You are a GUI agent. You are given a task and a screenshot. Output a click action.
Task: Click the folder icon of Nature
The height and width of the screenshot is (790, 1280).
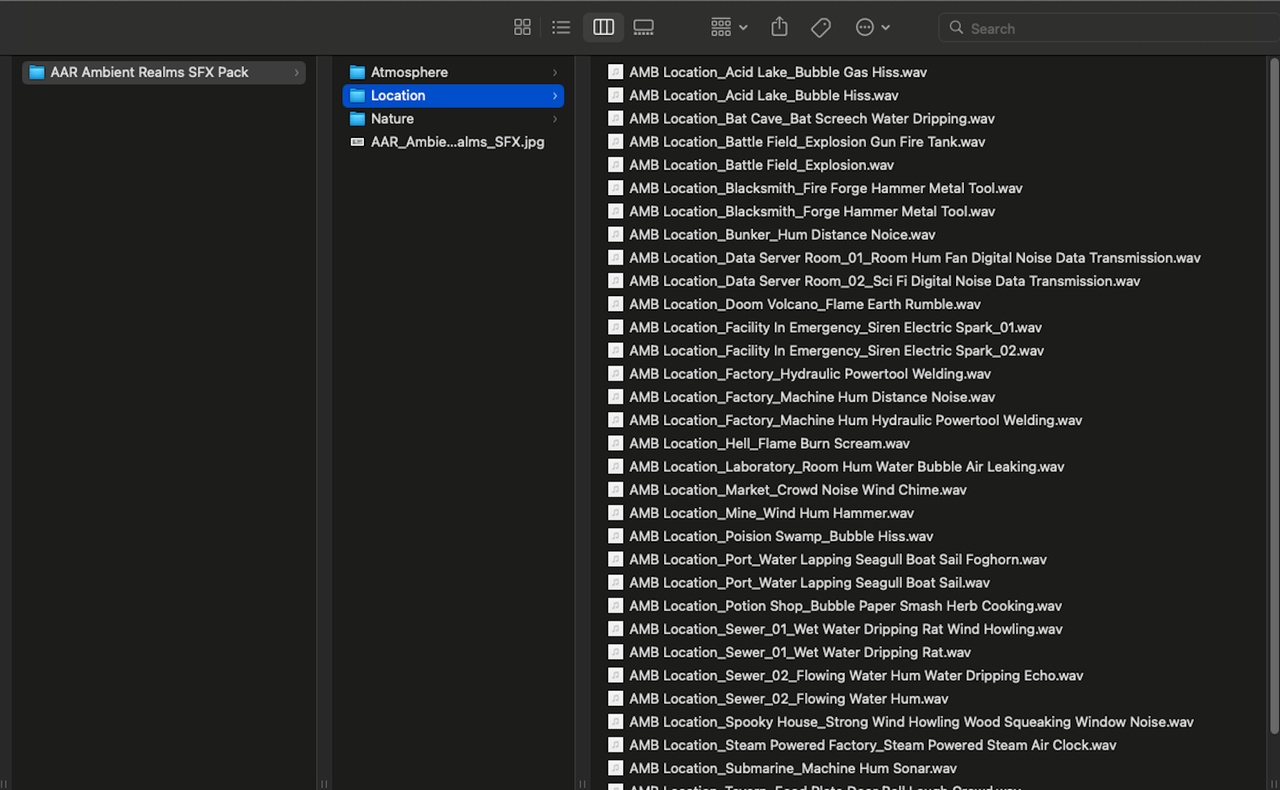(357, 118)
